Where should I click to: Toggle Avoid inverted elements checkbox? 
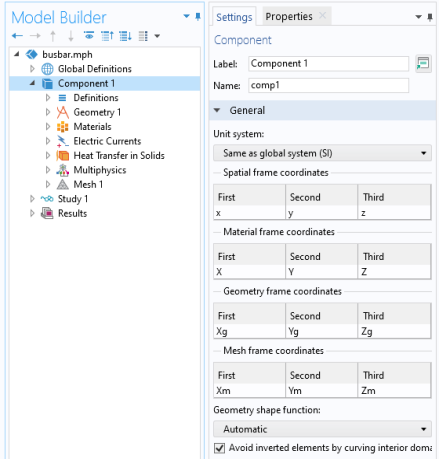pyautogui.click(x=219, y=448)
